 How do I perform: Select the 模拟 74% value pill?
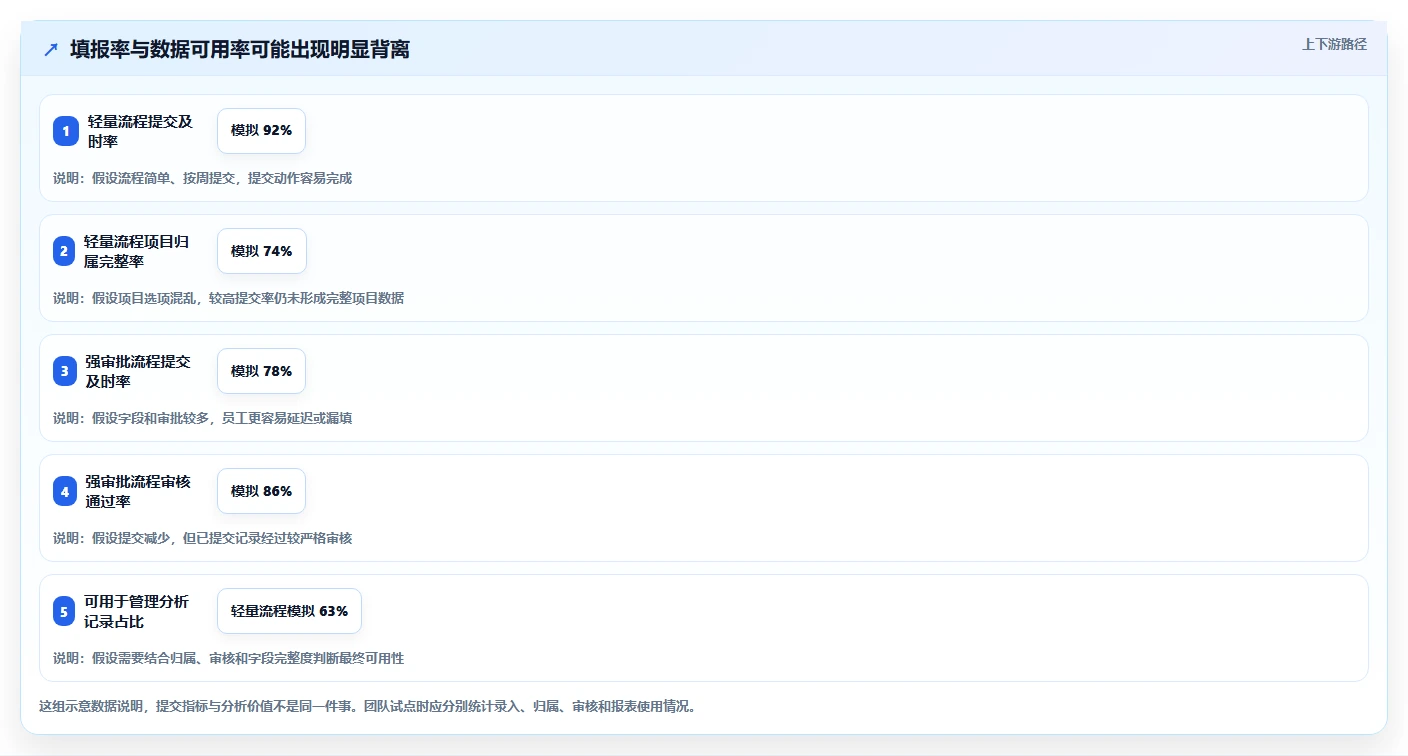(x=262, y=251)
